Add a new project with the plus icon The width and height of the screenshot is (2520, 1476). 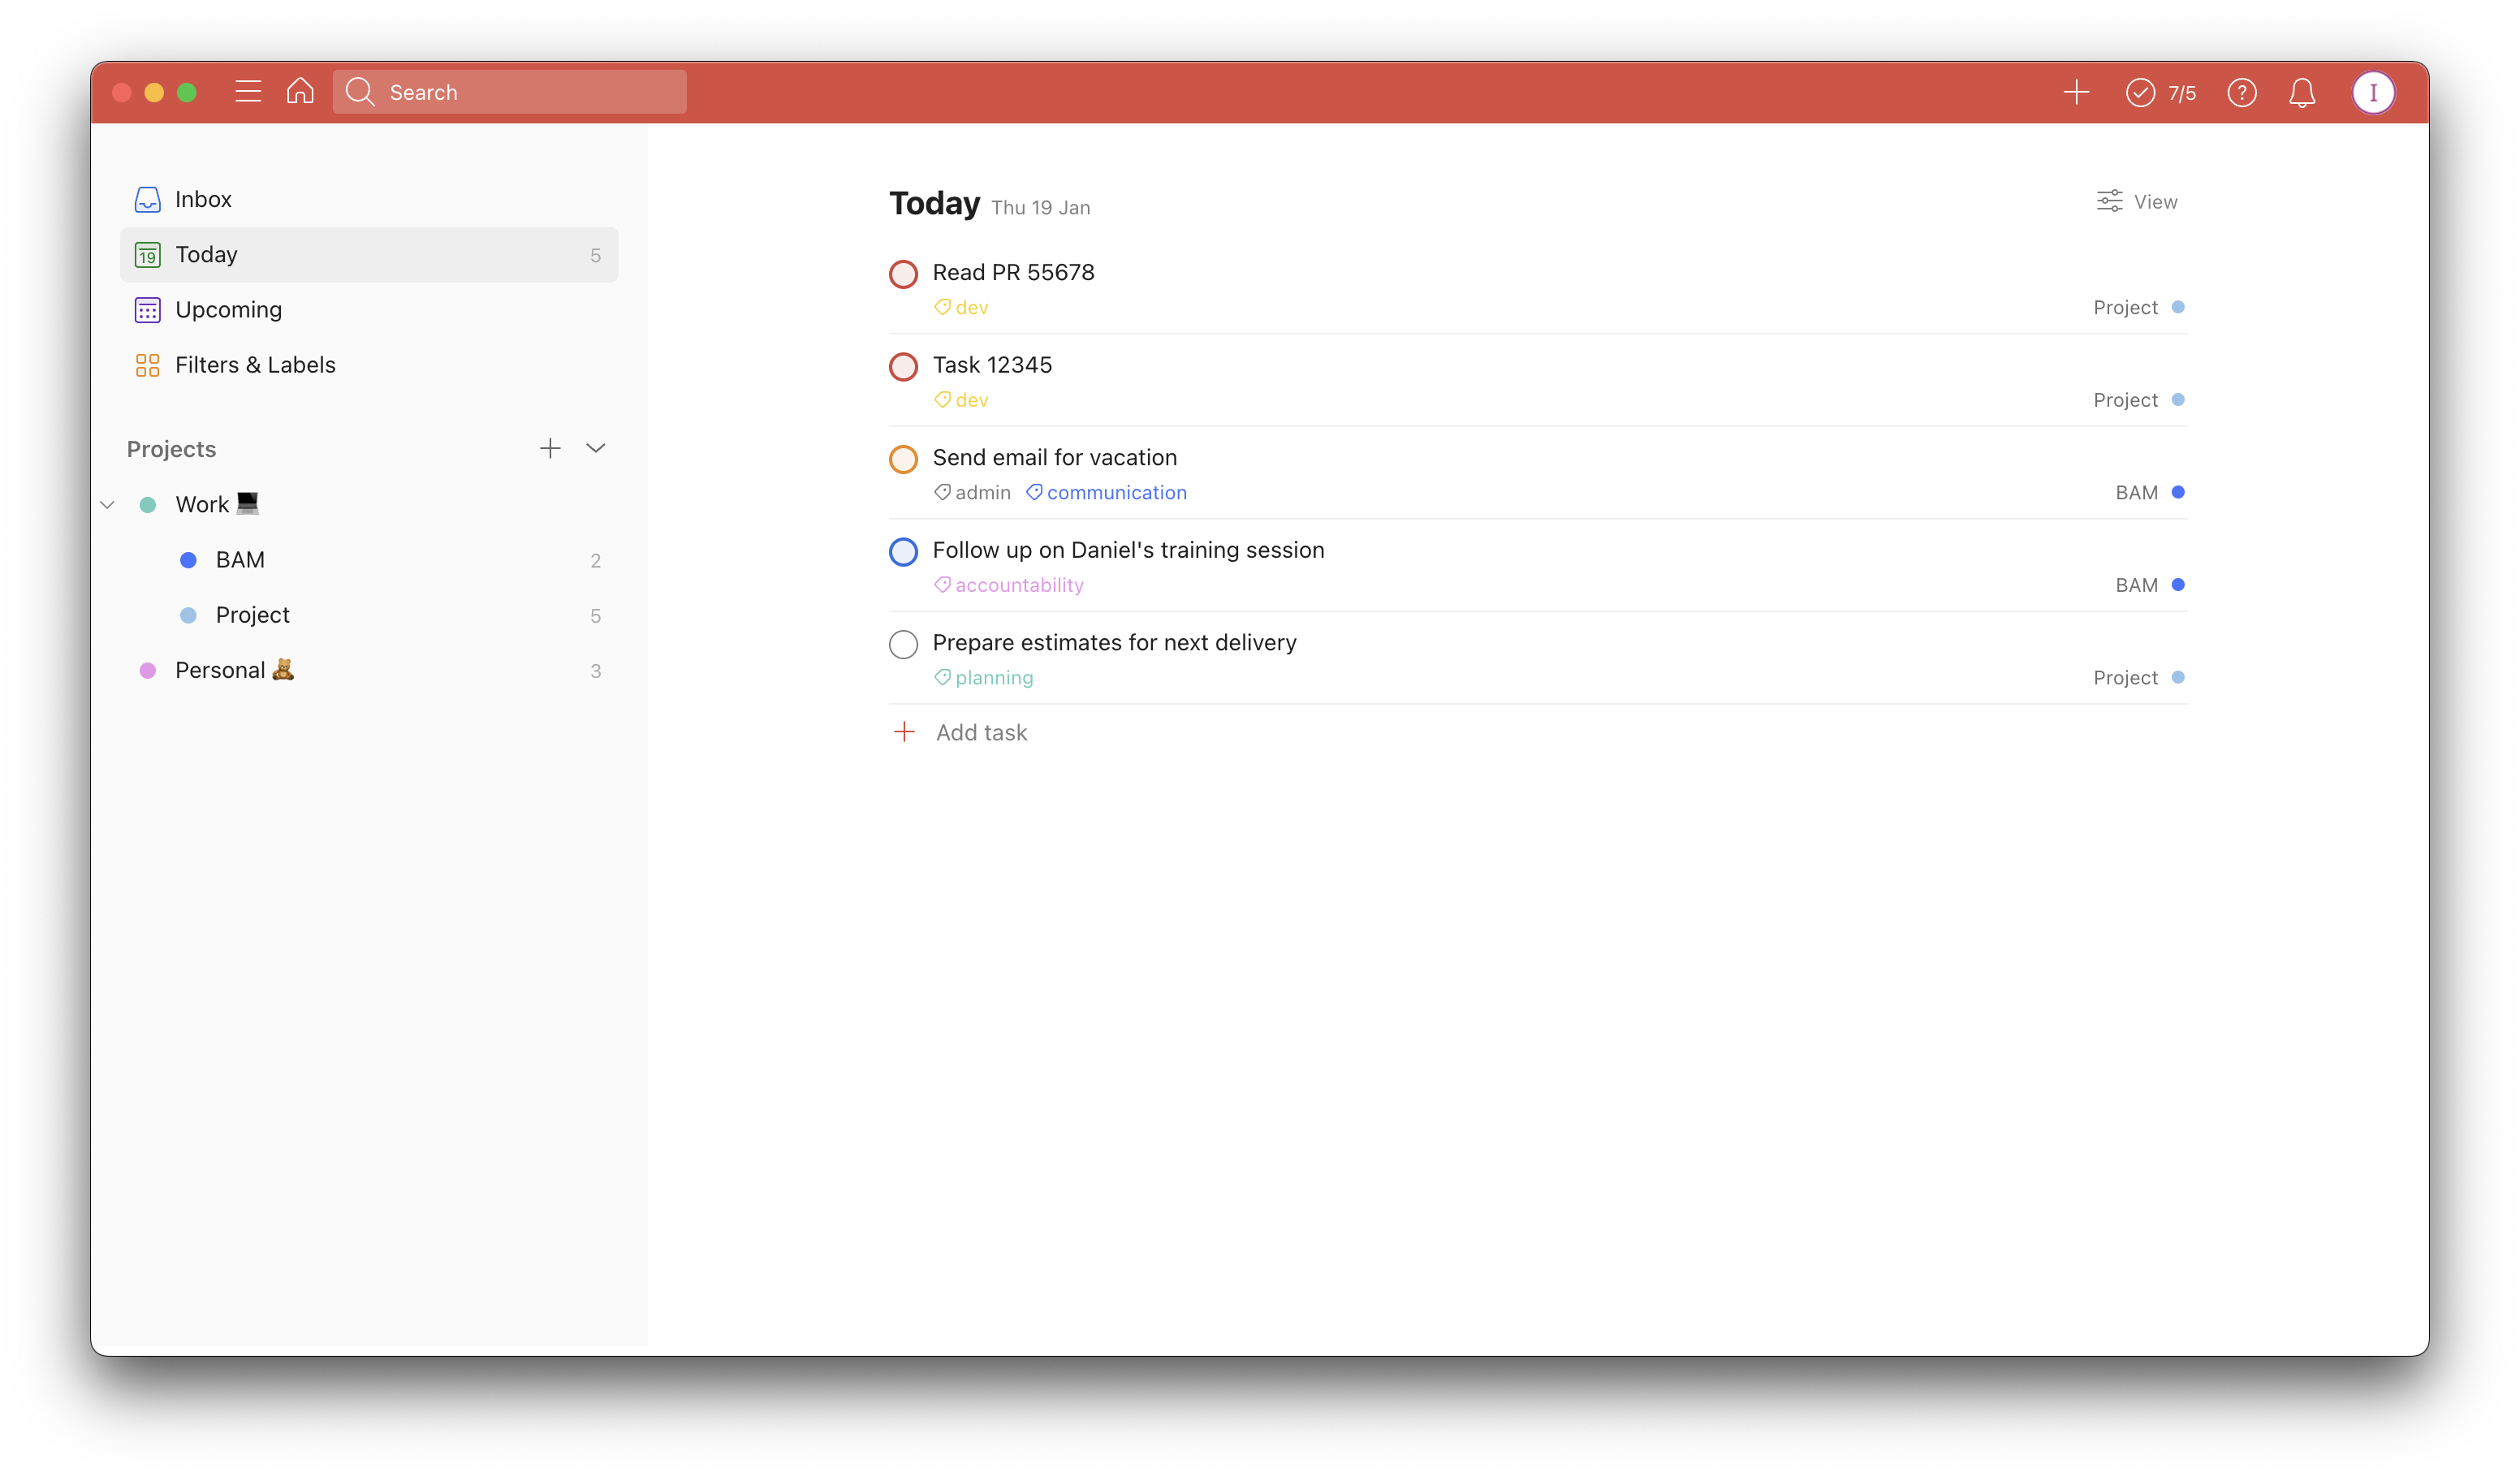(x=550, y=448)
